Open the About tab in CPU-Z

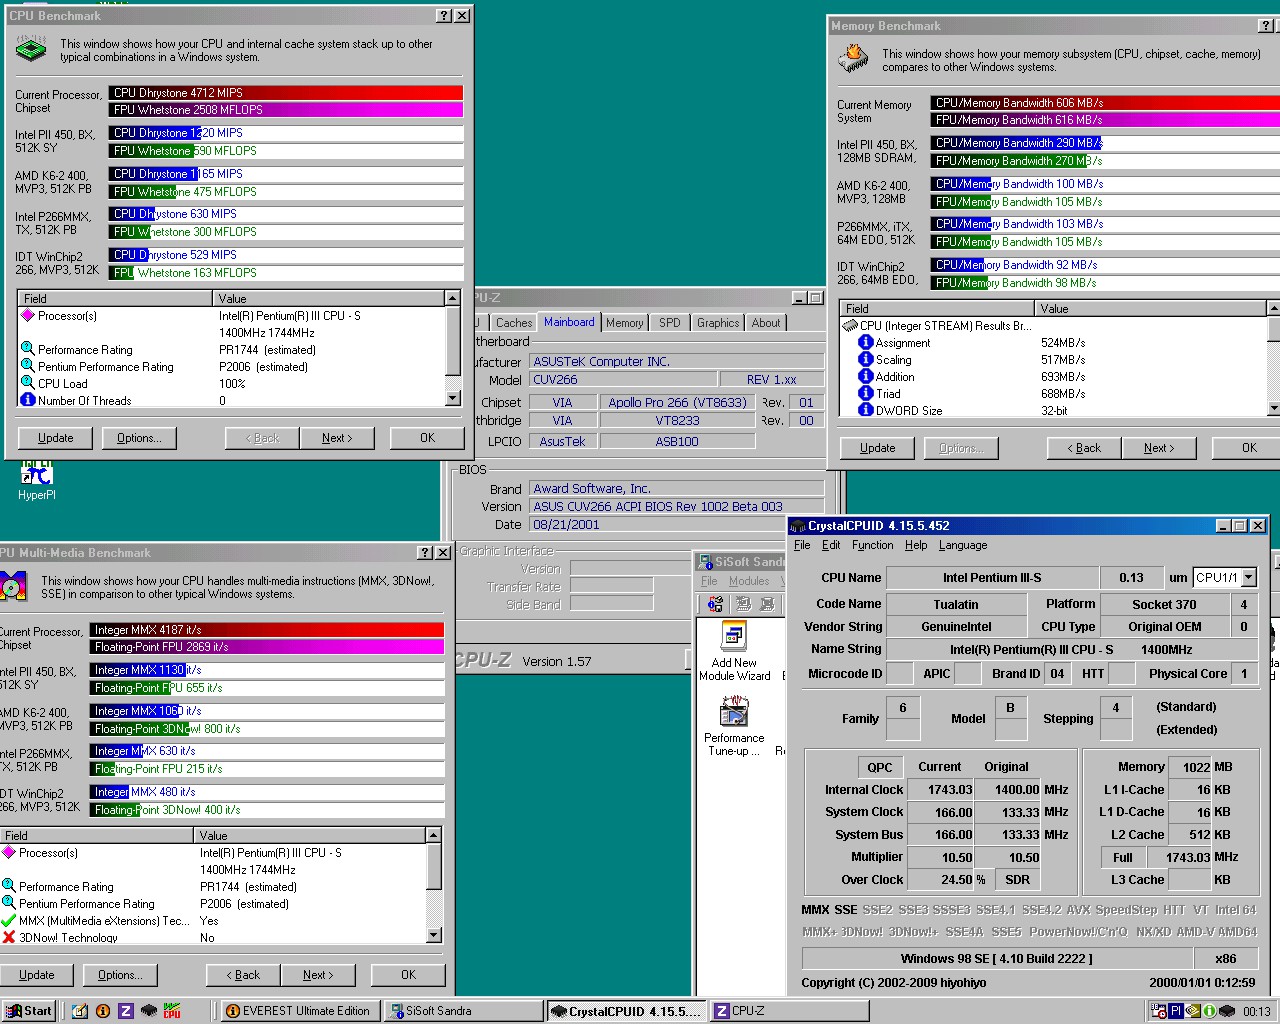[766, 323]
